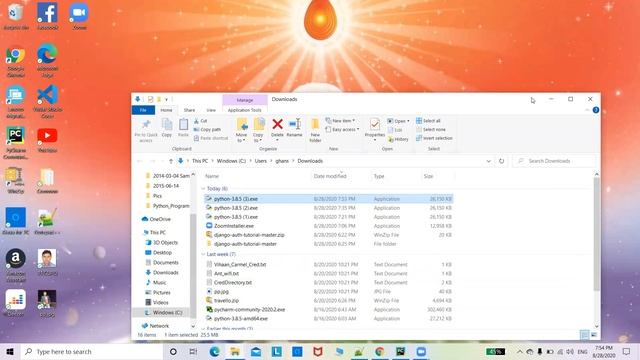
Task: Click the taskbar search box
Action: tap(92, 352)
